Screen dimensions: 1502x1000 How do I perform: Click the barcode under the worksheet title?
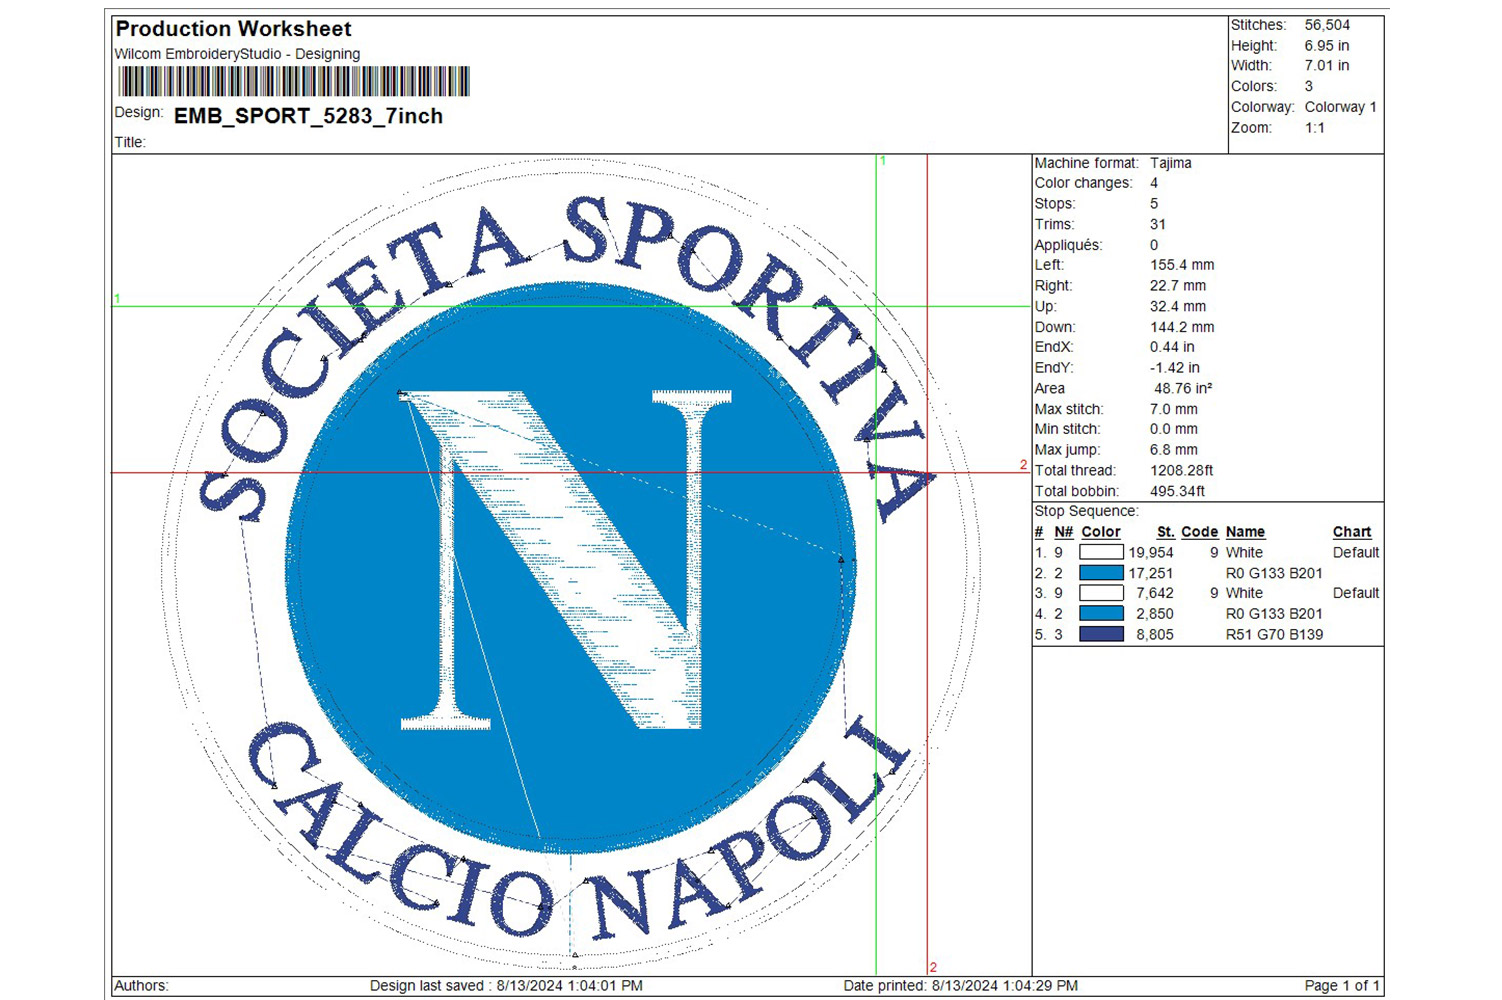pyautogui.click(x=293, y=81)
